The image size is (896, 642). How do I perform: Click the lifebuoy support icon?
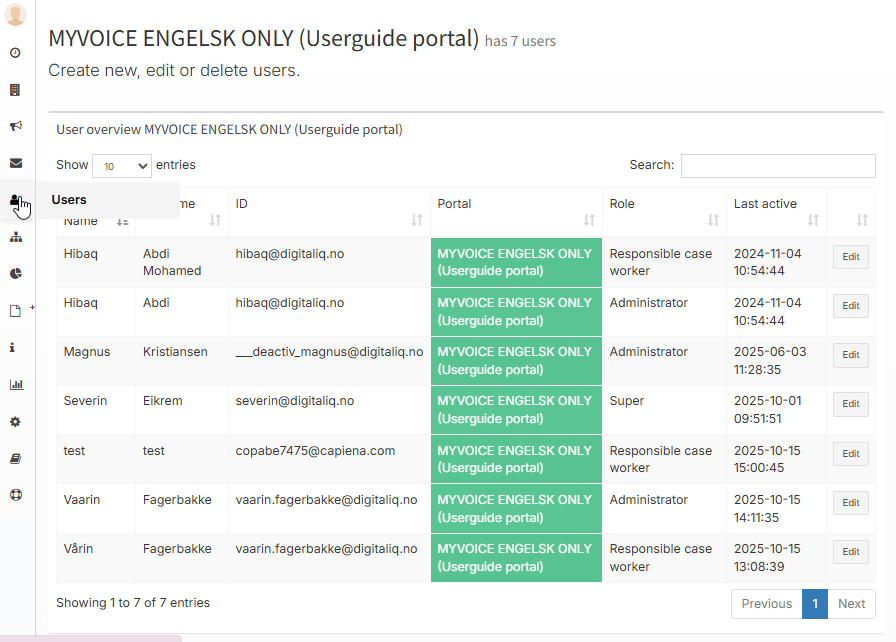tap(15, 495)
